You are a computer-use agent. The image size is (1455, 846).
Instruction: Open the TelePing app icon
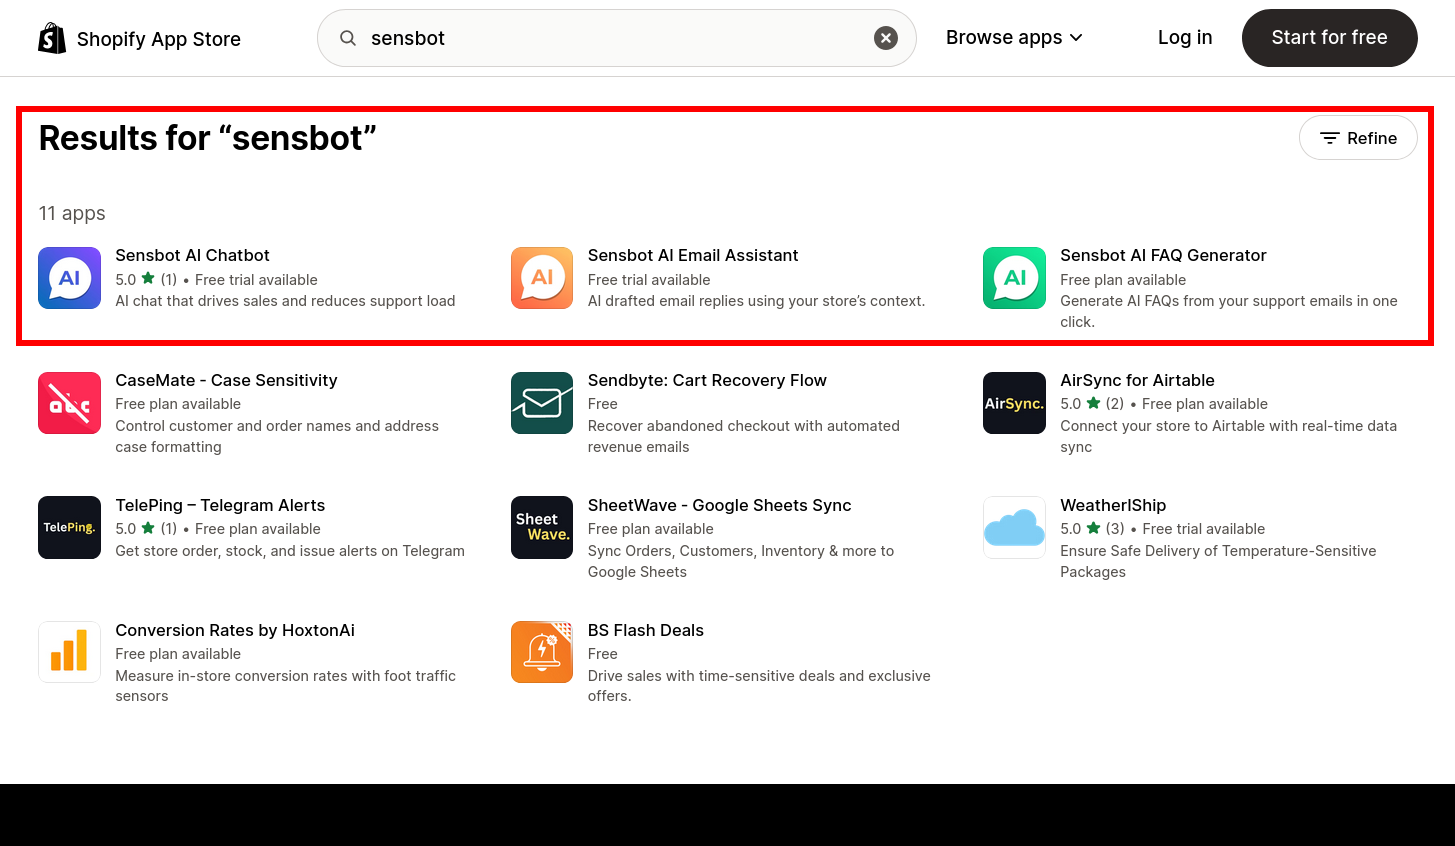point(69,527)
